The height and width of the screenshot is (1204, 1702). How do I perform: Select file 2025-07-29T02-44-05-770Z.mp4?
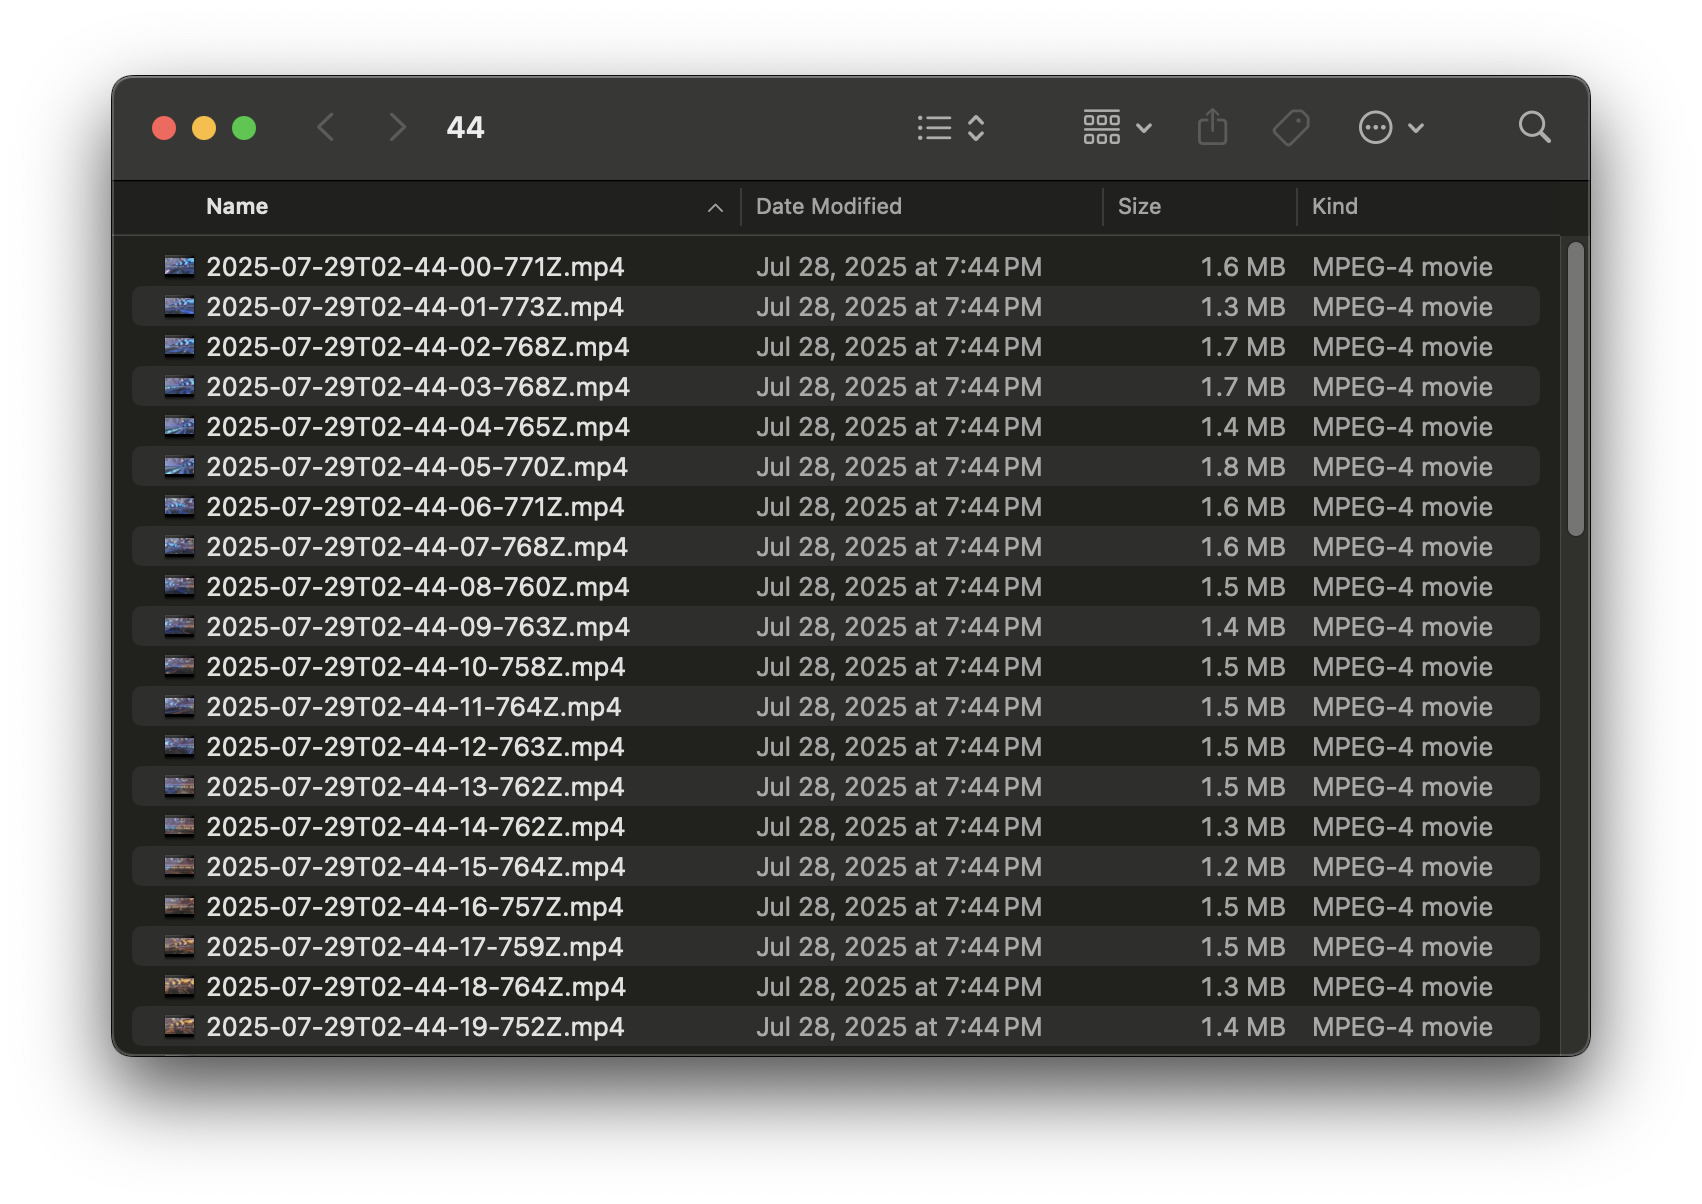tap(417, 467)
